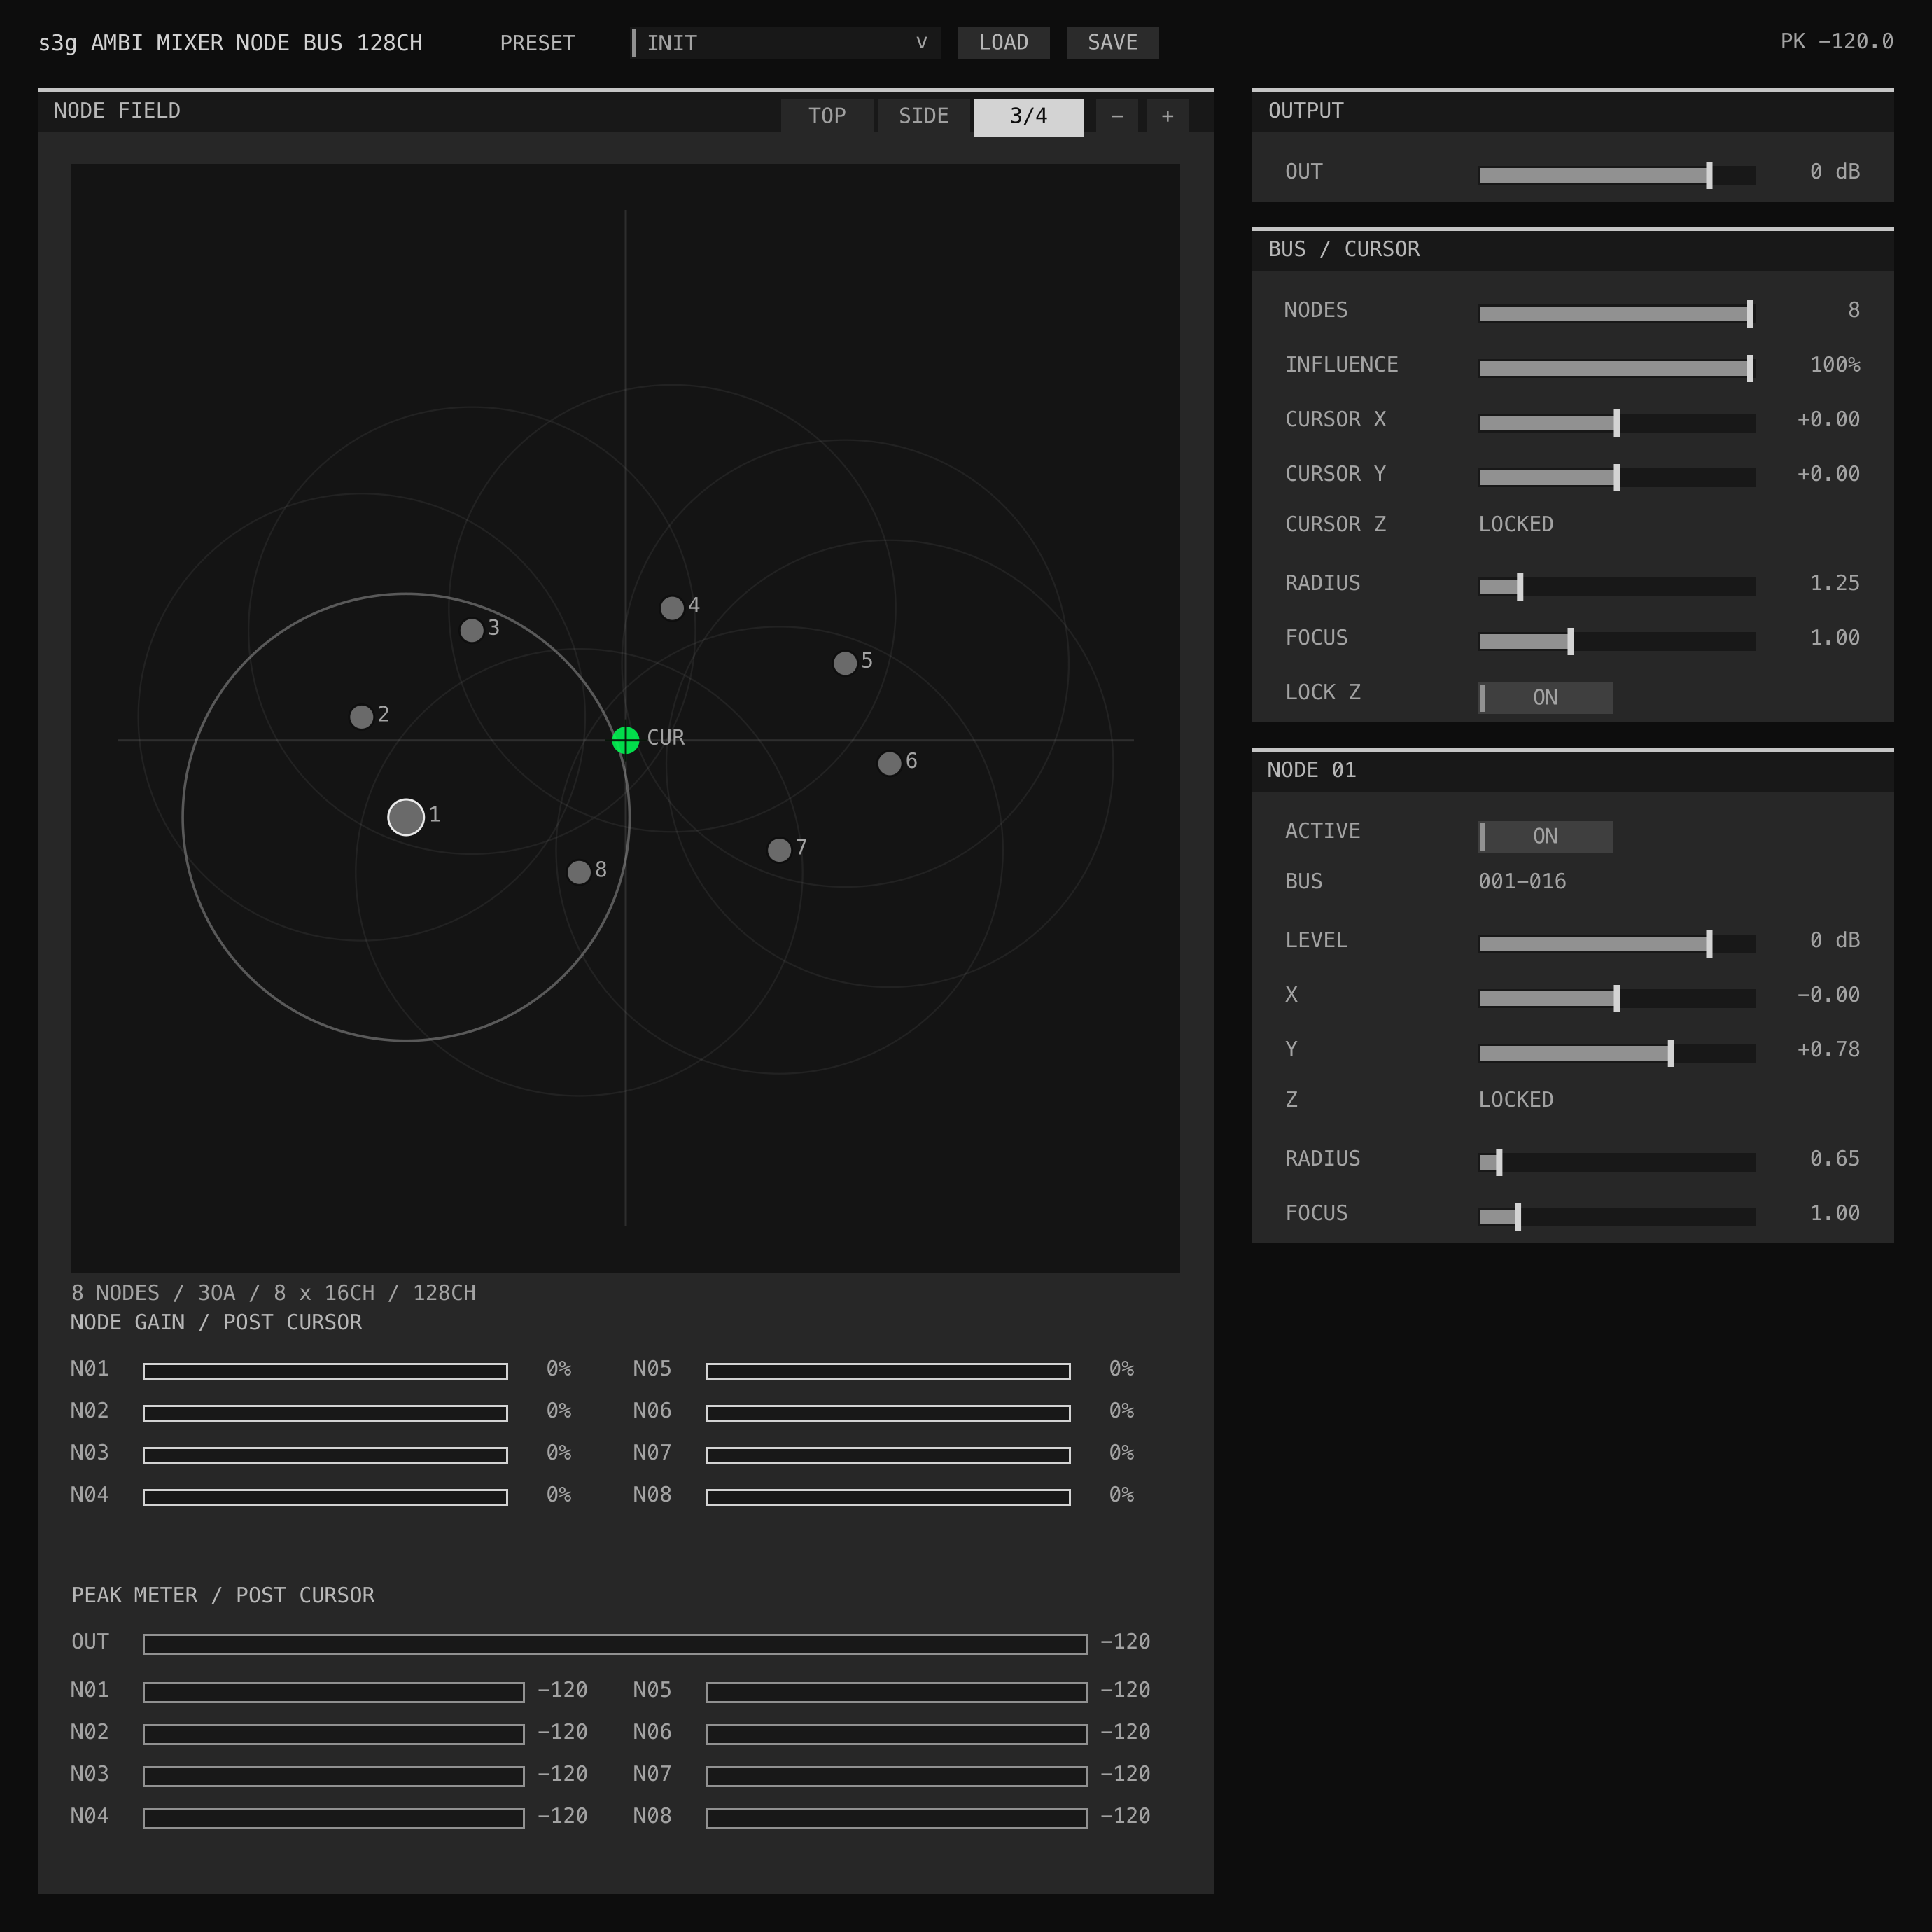Click the '8 NODES / 3OA / 8 x 16CH / 128CH' status text
Image resolution: width=1932 pixels, height=1932 pixels.
point(273,1293)
